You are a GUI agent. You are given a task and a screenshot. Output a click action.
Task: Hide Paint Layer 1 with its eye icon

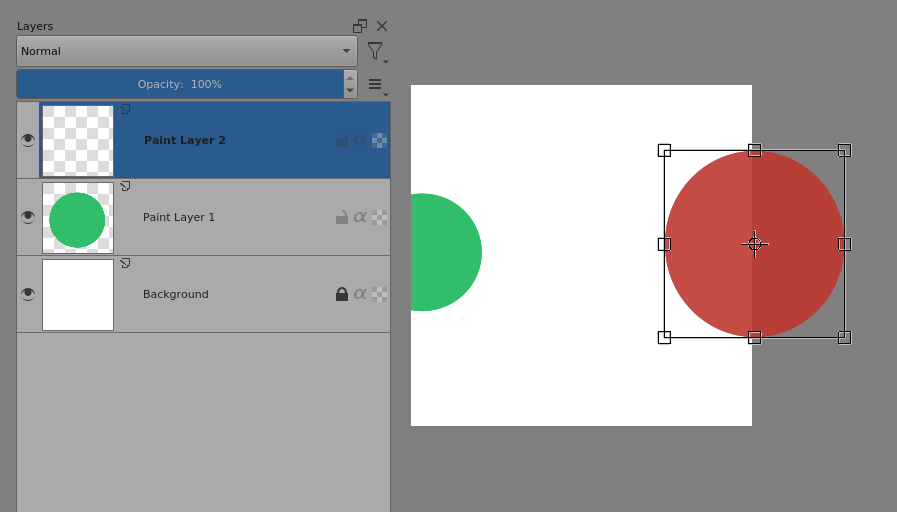[28, 217]
